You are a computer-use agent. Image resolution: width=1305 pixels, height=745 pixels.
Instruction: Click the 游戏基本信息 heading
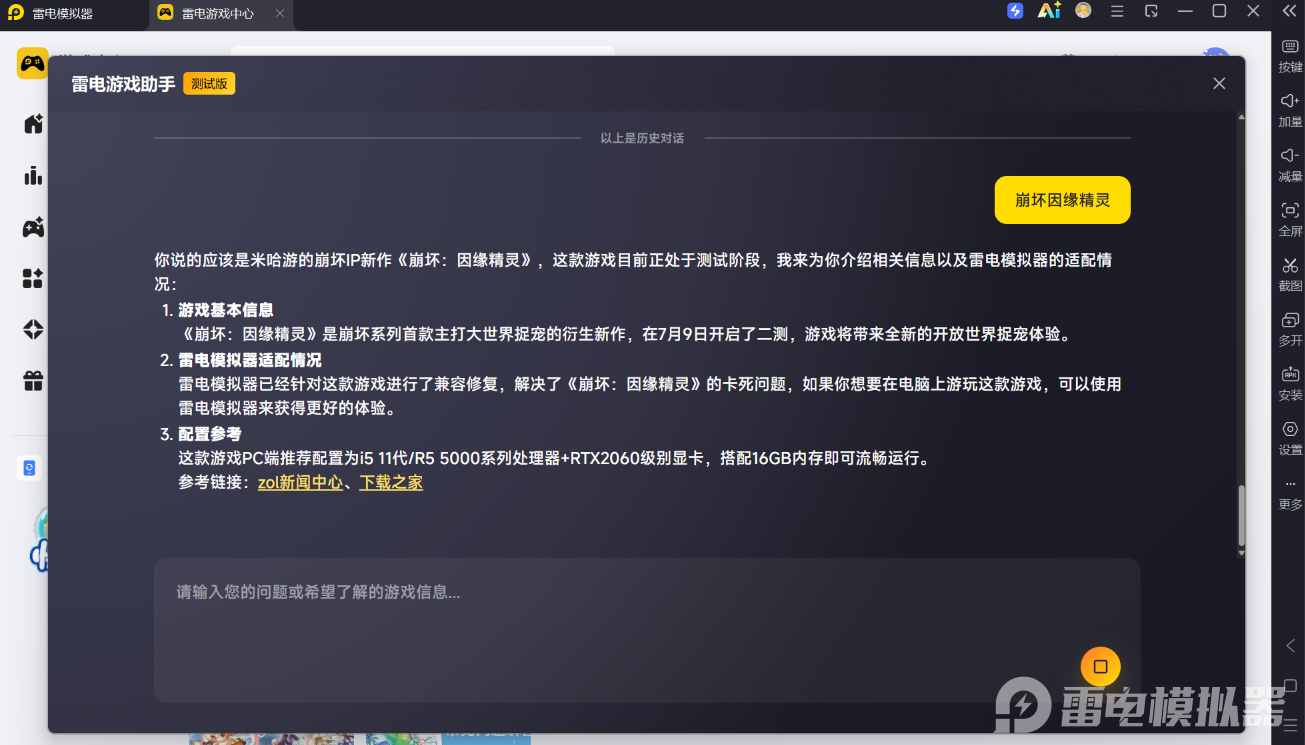click(226, 311)
